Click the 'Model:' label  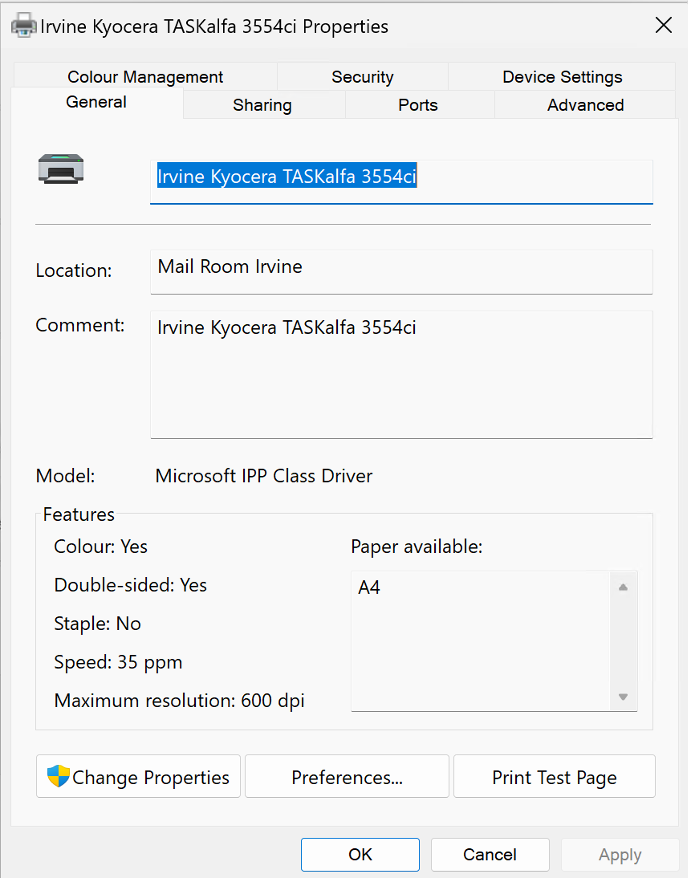65,476
